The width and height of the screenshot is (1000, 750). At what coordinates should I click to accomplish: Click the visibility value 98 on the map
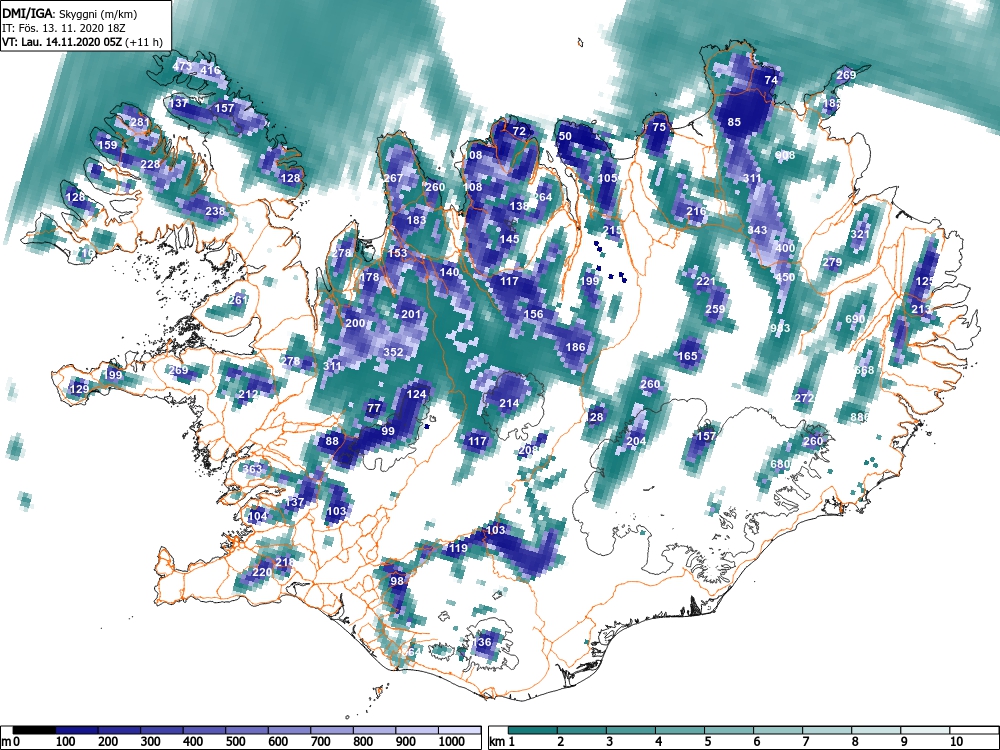tap(397, 580)
